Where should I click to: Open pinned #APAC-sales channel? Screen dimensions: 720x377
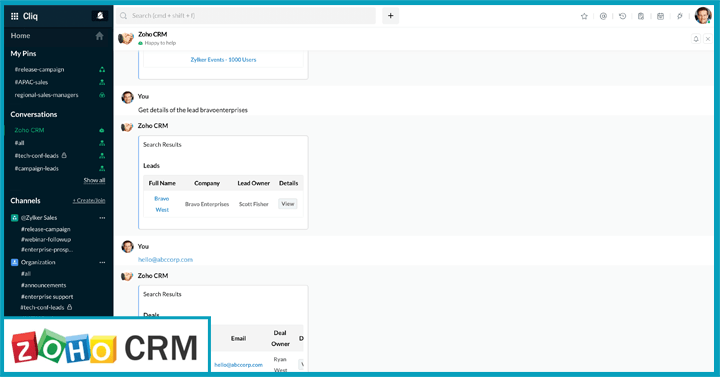(31, 82)
